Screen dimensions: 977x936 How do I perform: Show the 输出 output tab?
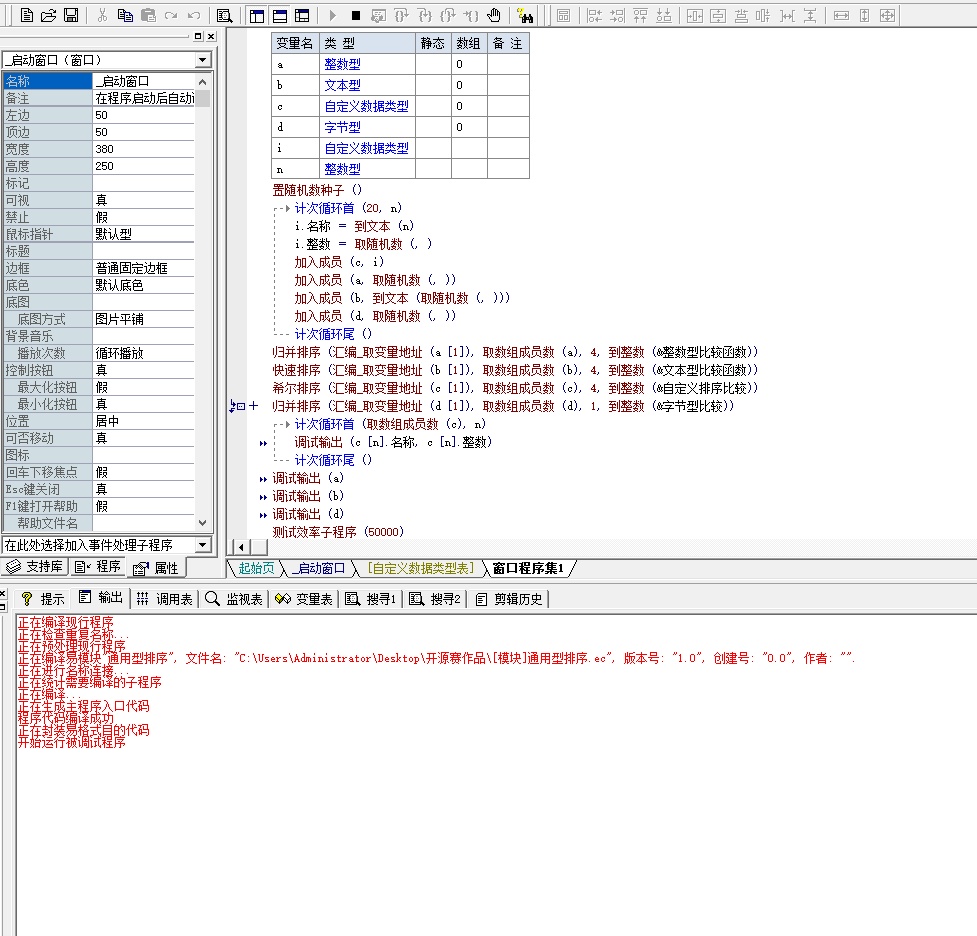(x=101, y=598)
